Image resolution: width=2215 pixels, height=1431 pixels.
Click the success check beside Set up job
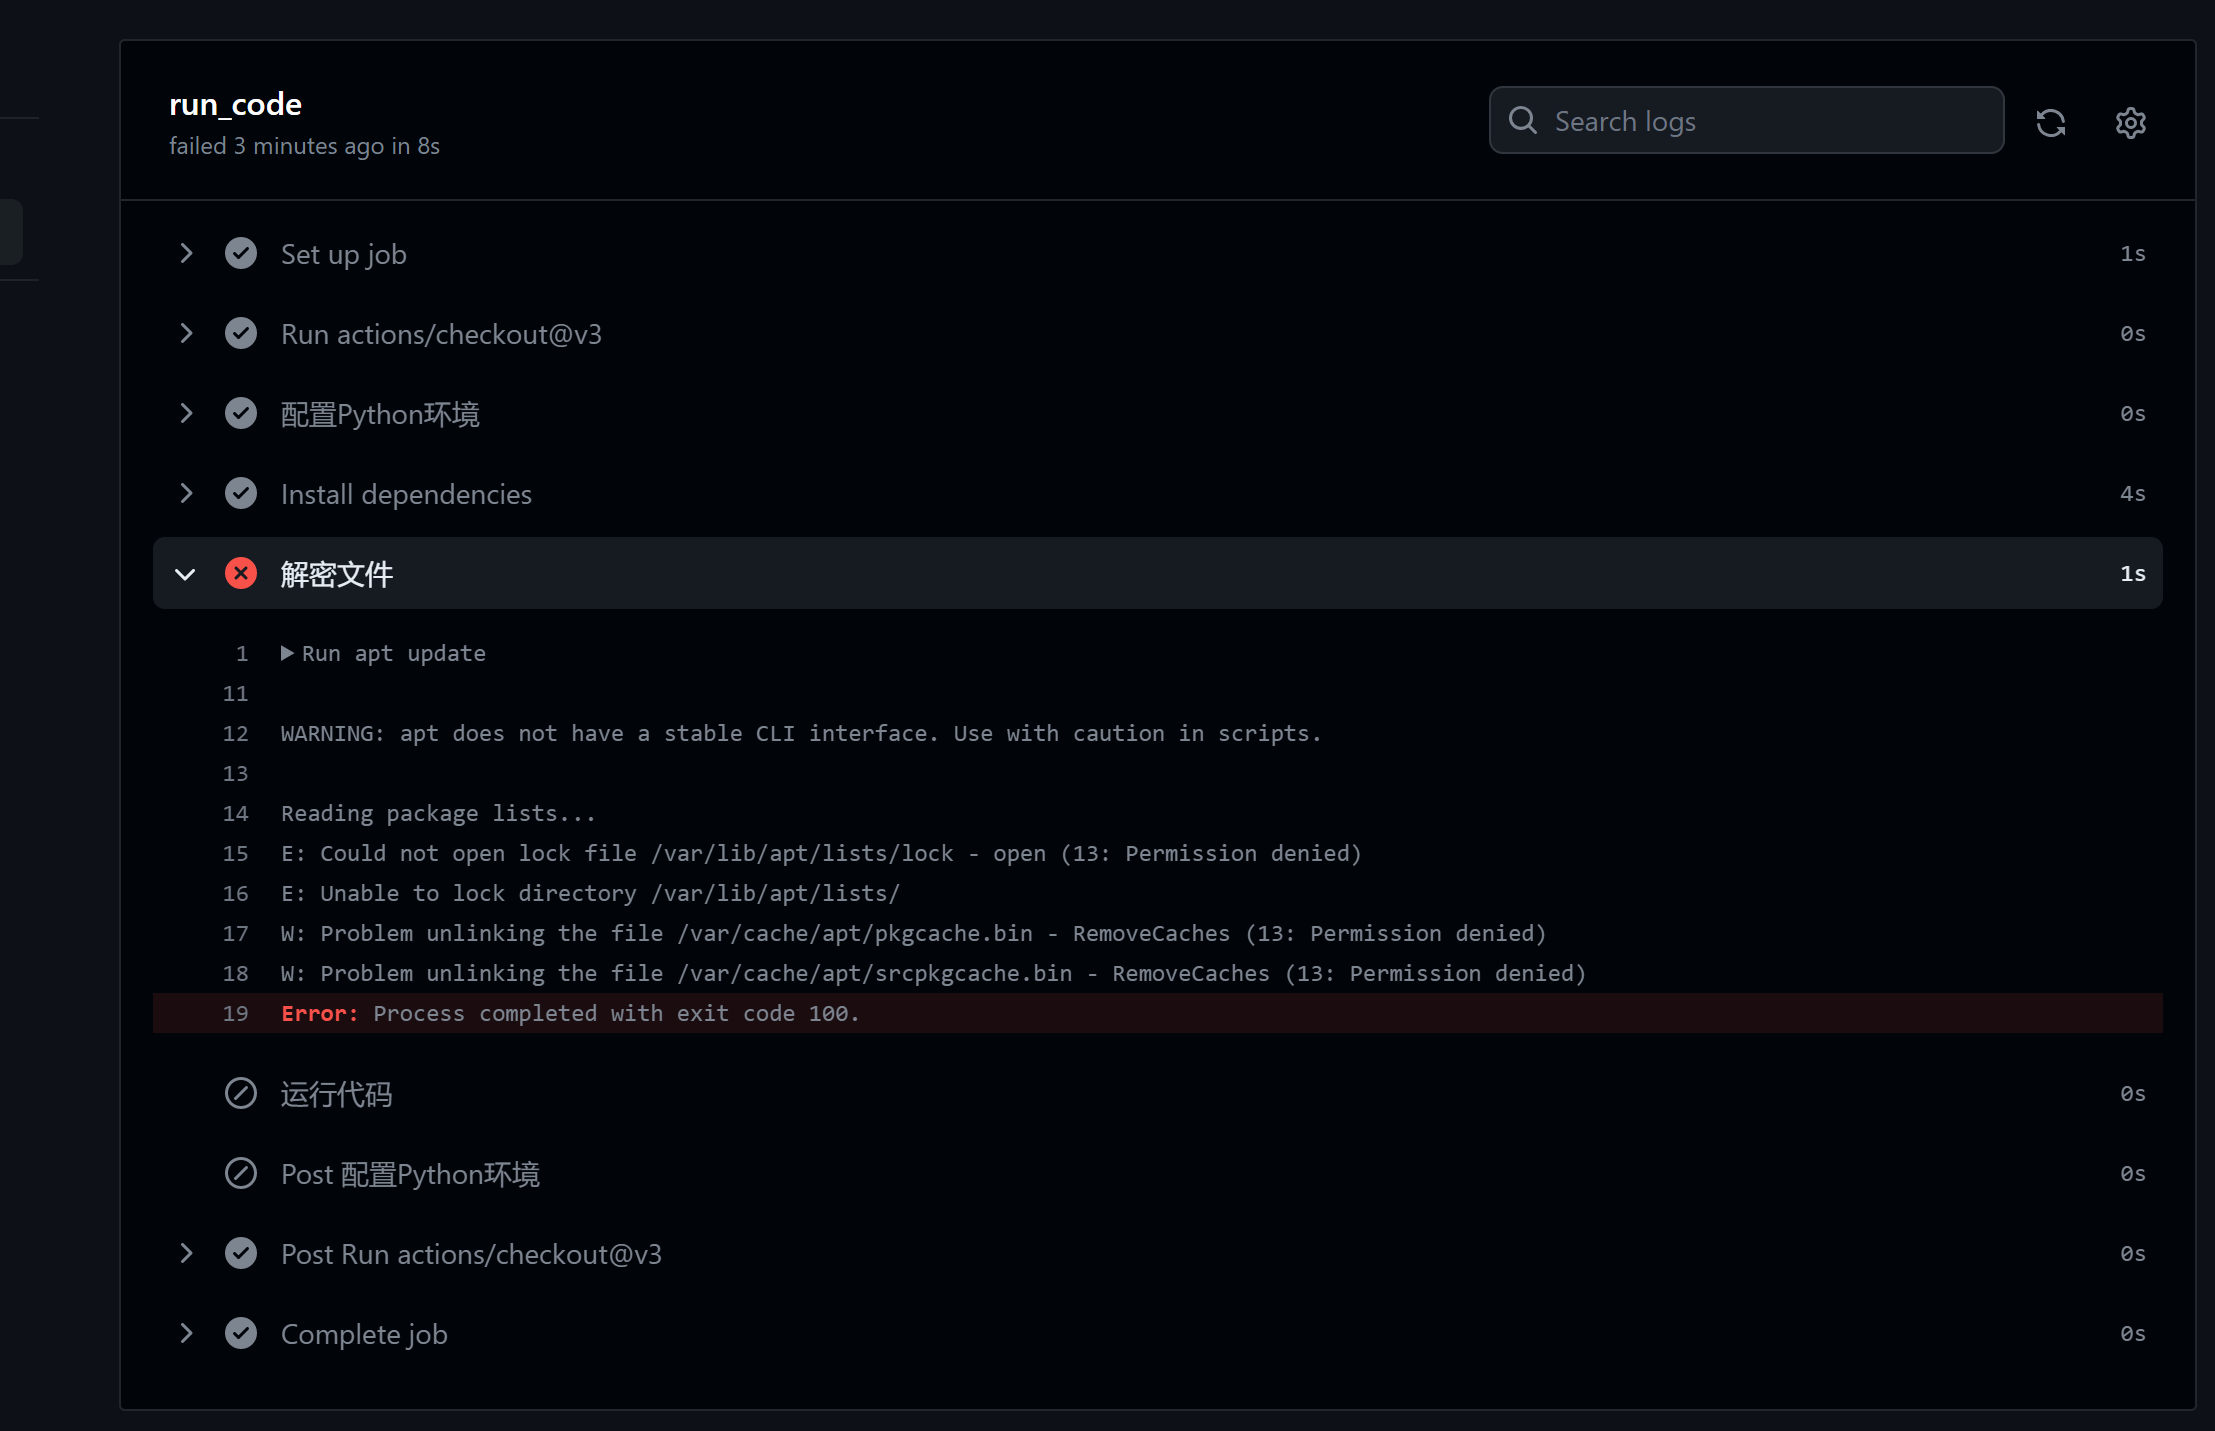click(241, 253)
